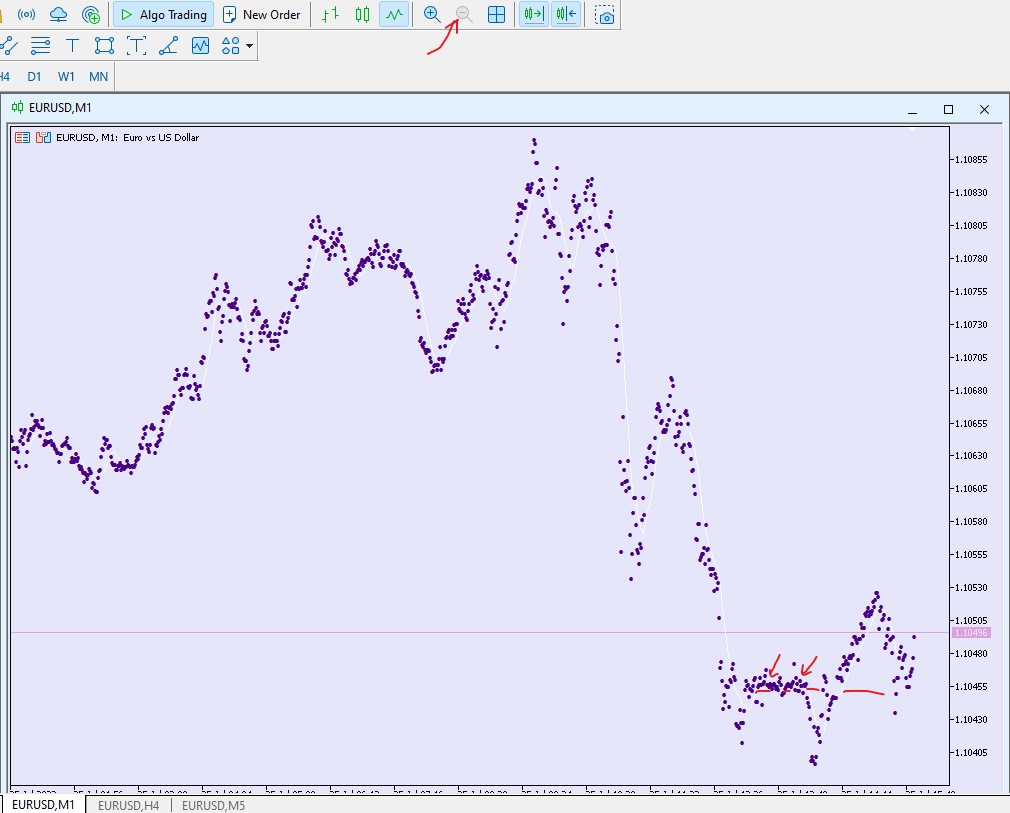Switch to the EURUSD,M5 chart tab

214,805
